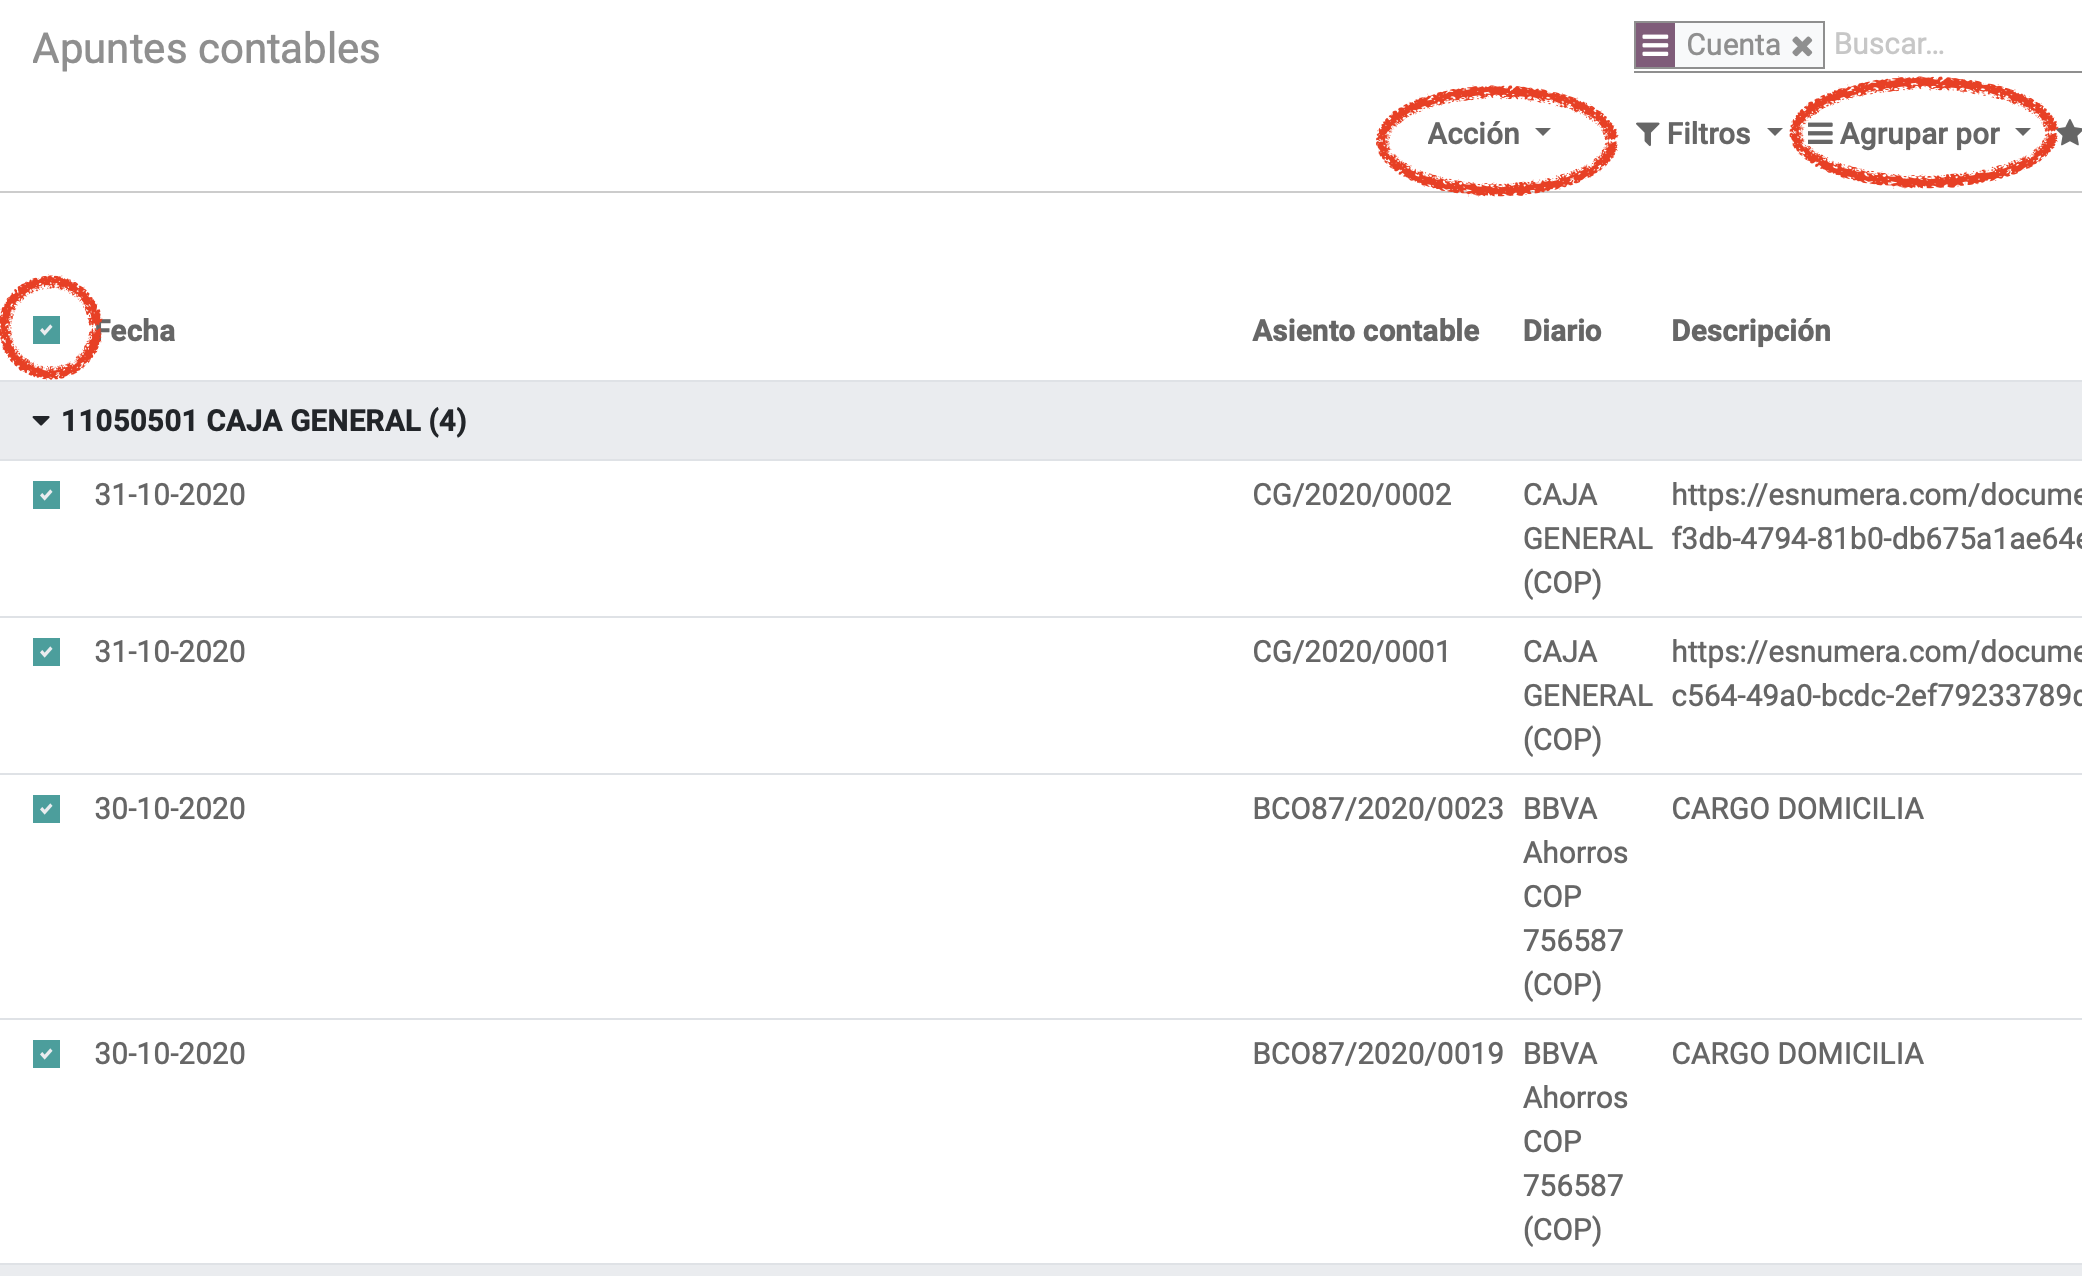Click the purple group-by facet icon

tap(1655, 45)
